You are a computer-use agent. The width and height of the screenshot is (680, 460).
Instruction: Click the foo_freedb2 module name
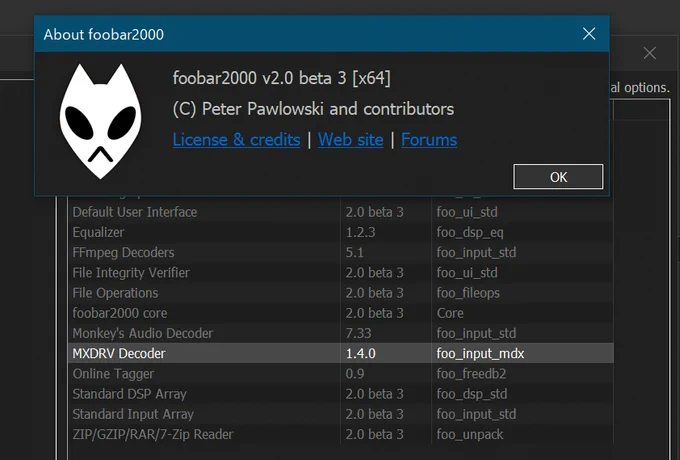(471, 374)
